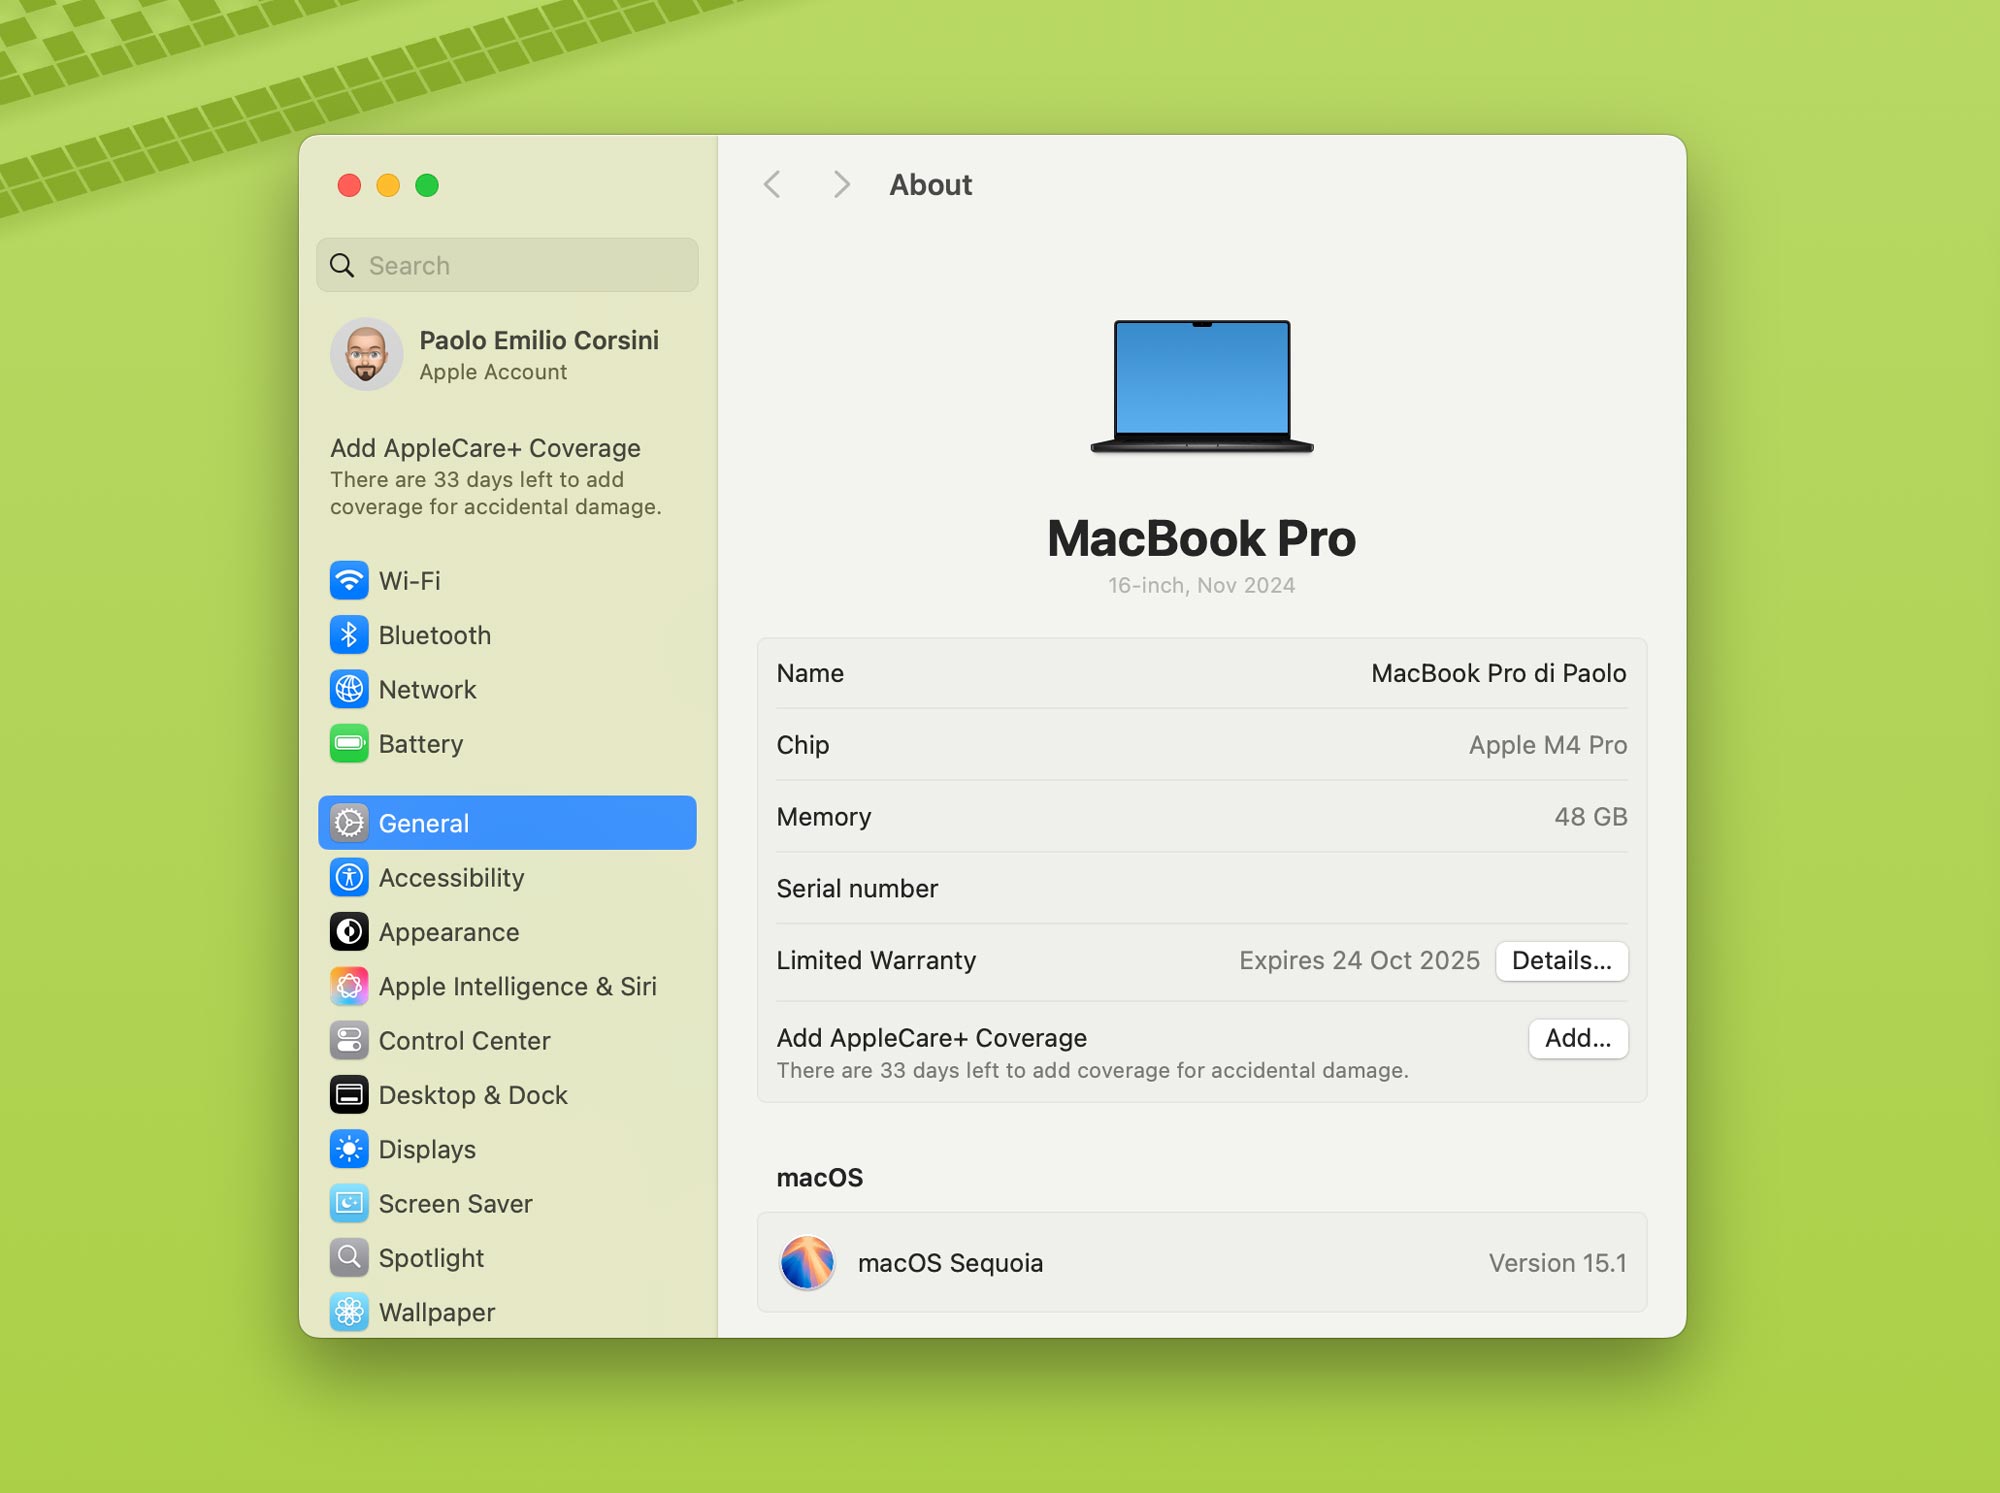Viewport: 2000px width, 1493px height.
Task: Click the Memory row label
Action: (824, 817)
